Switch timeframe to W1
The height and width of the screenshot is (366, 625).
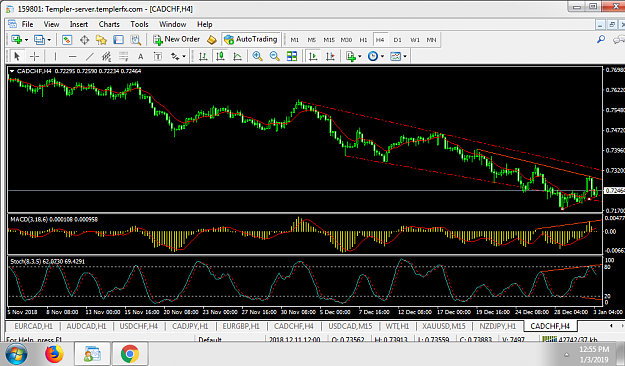(x=415, y=40)
